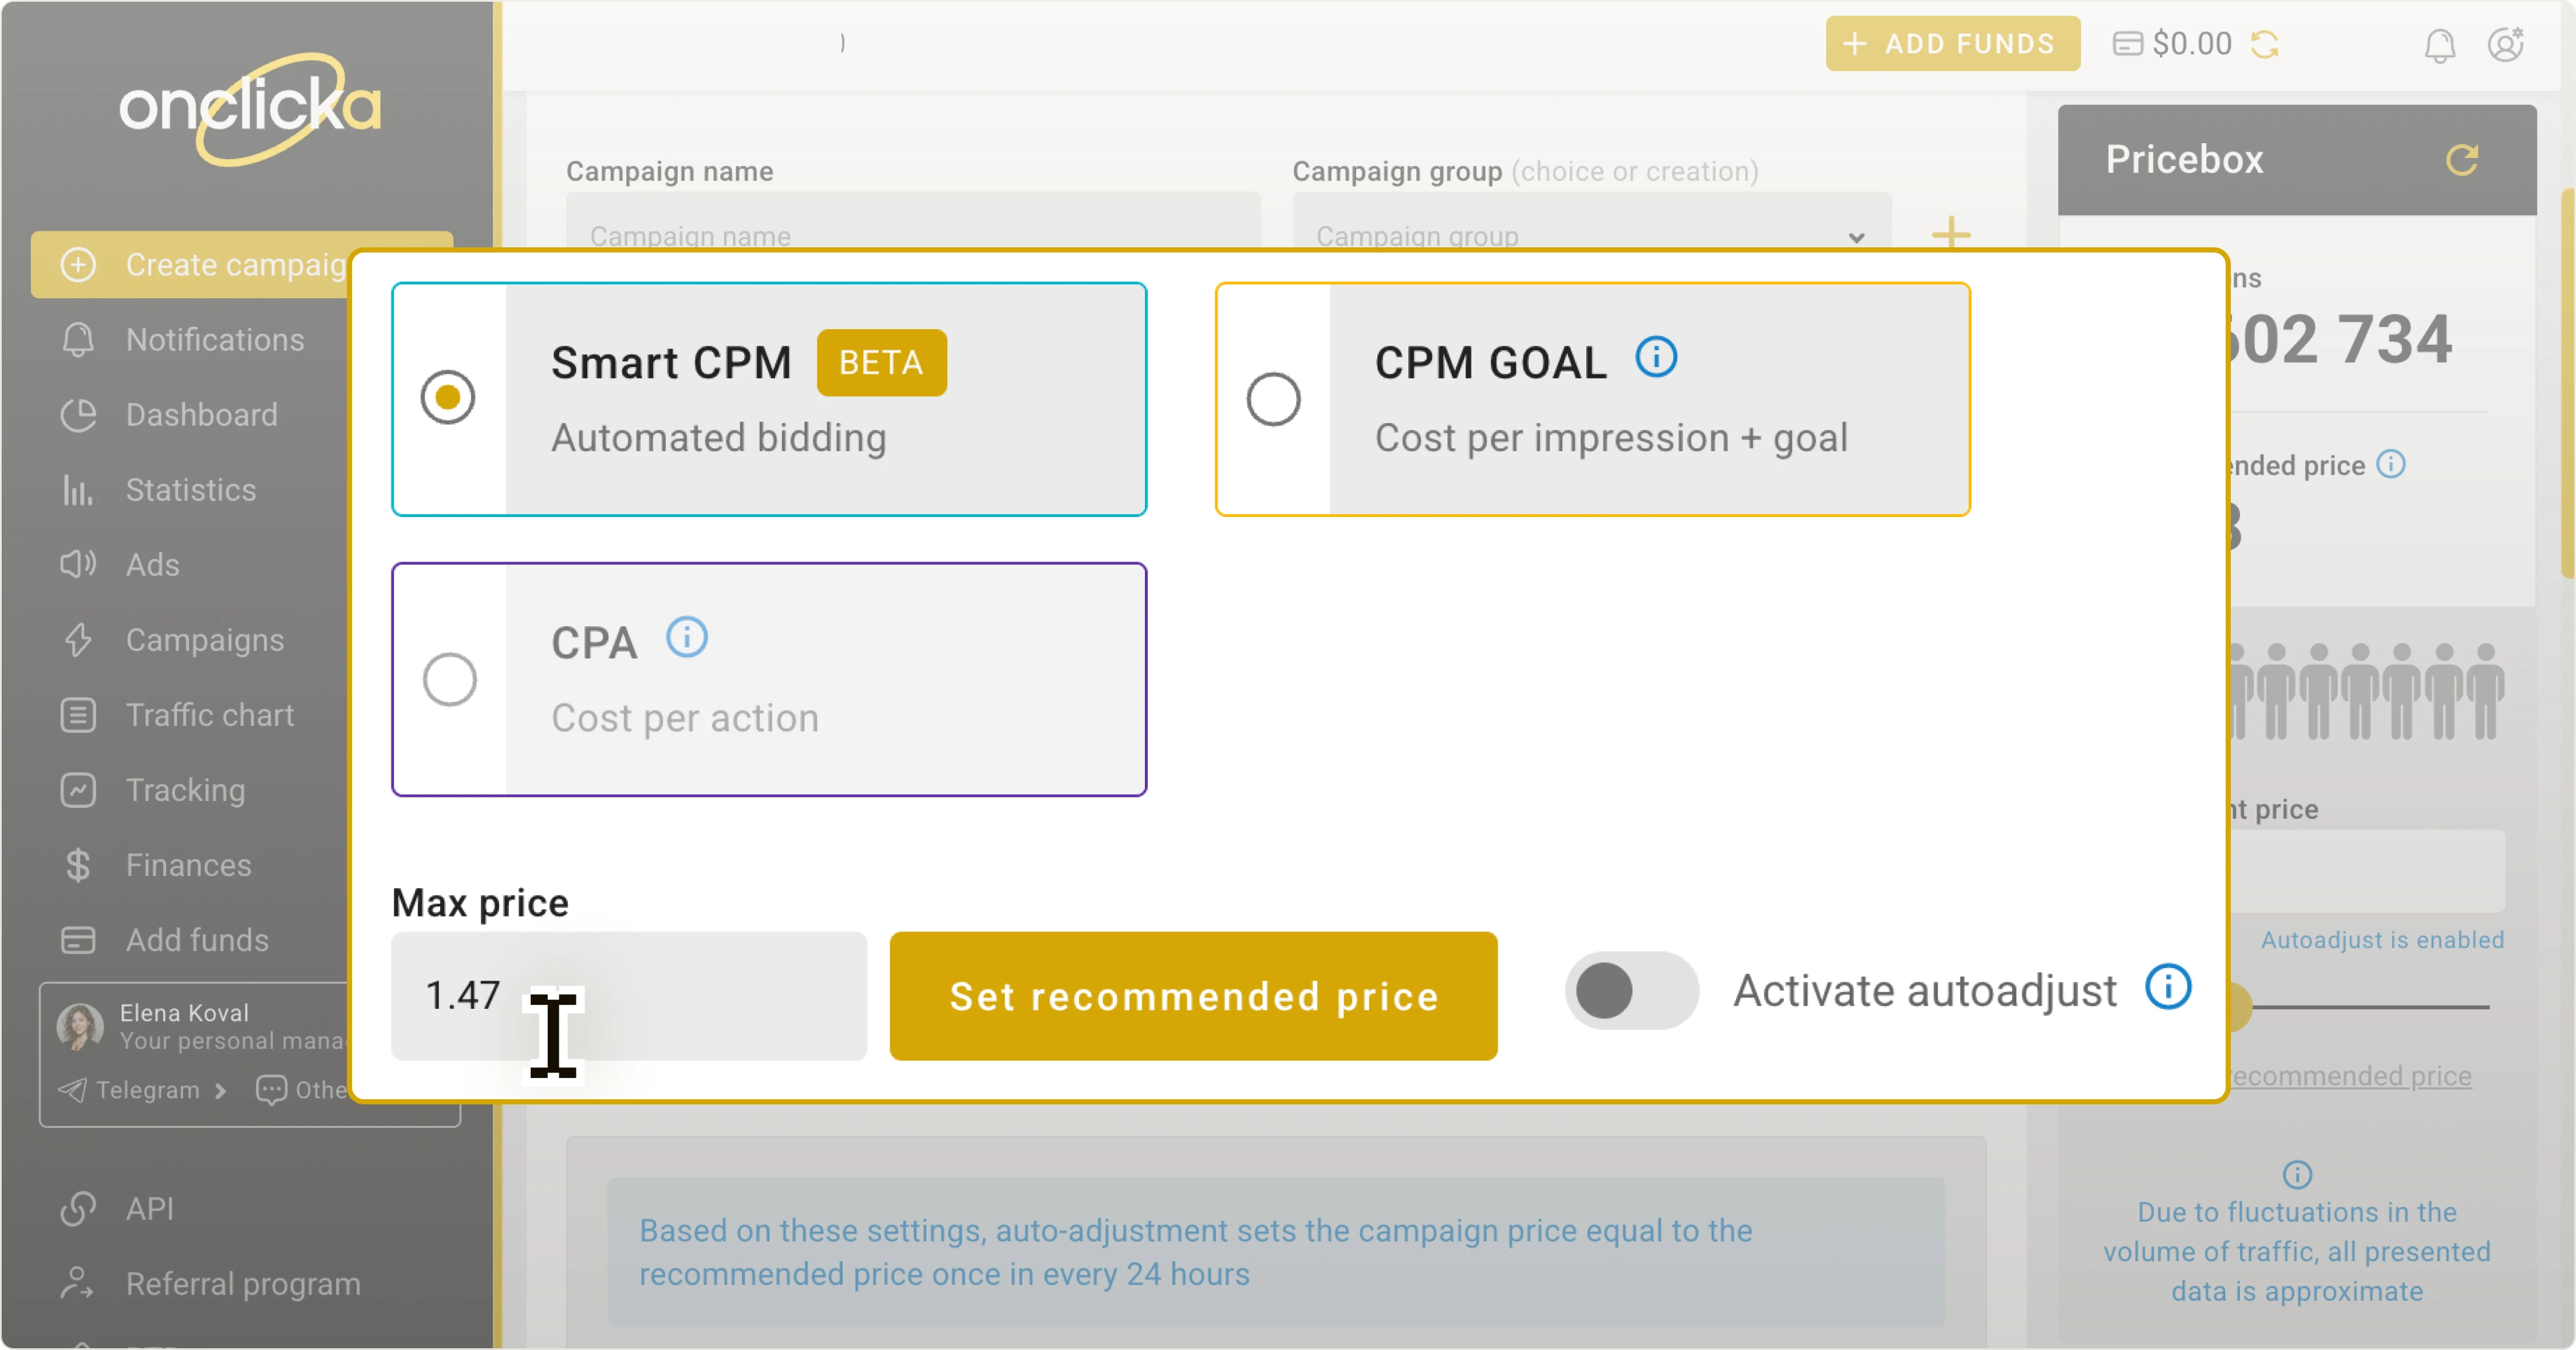This screenshot has width=2576, height=1350.
Task: Click Set recommended price
Action: click(x=1193, y=995)
